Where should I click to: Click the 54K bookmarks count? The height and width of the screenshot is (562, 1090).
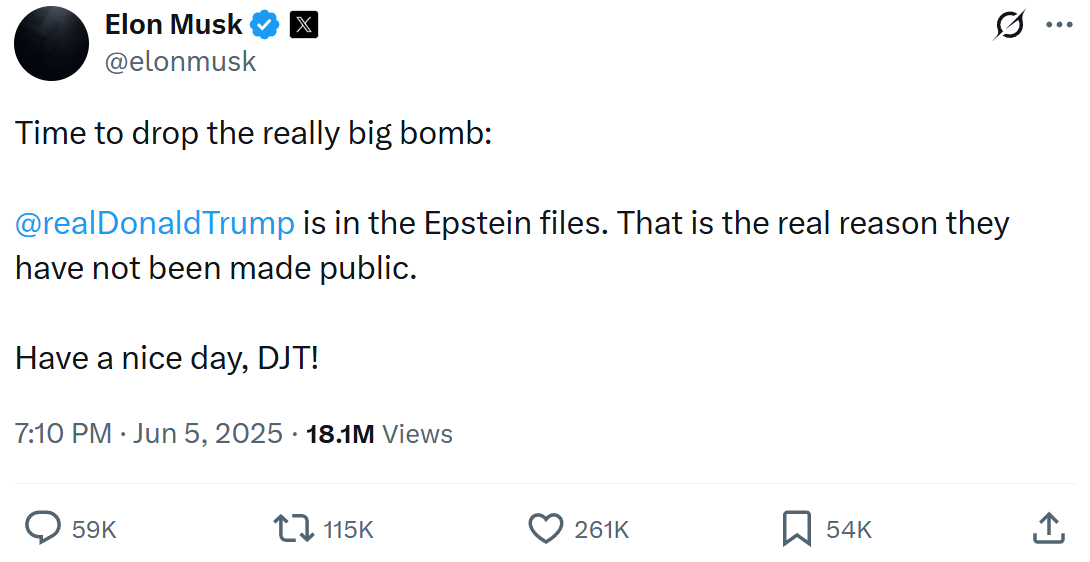pos(849,530)
